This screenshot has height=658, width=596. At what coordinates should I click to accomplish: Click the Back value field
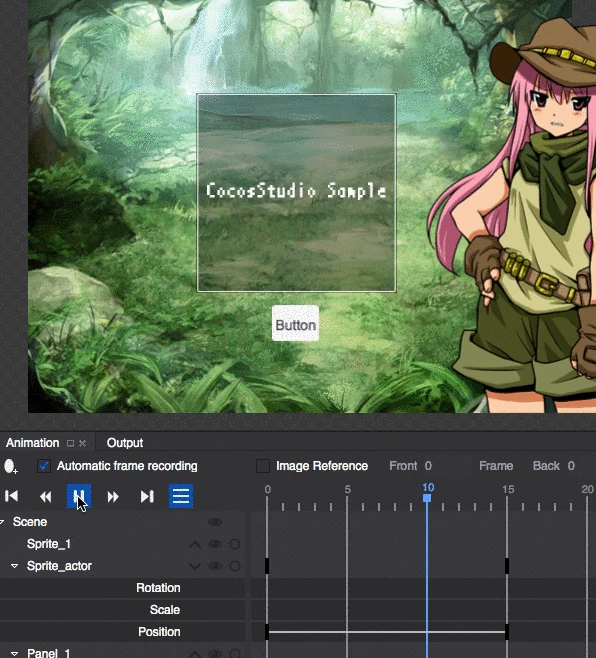(571, 466)
